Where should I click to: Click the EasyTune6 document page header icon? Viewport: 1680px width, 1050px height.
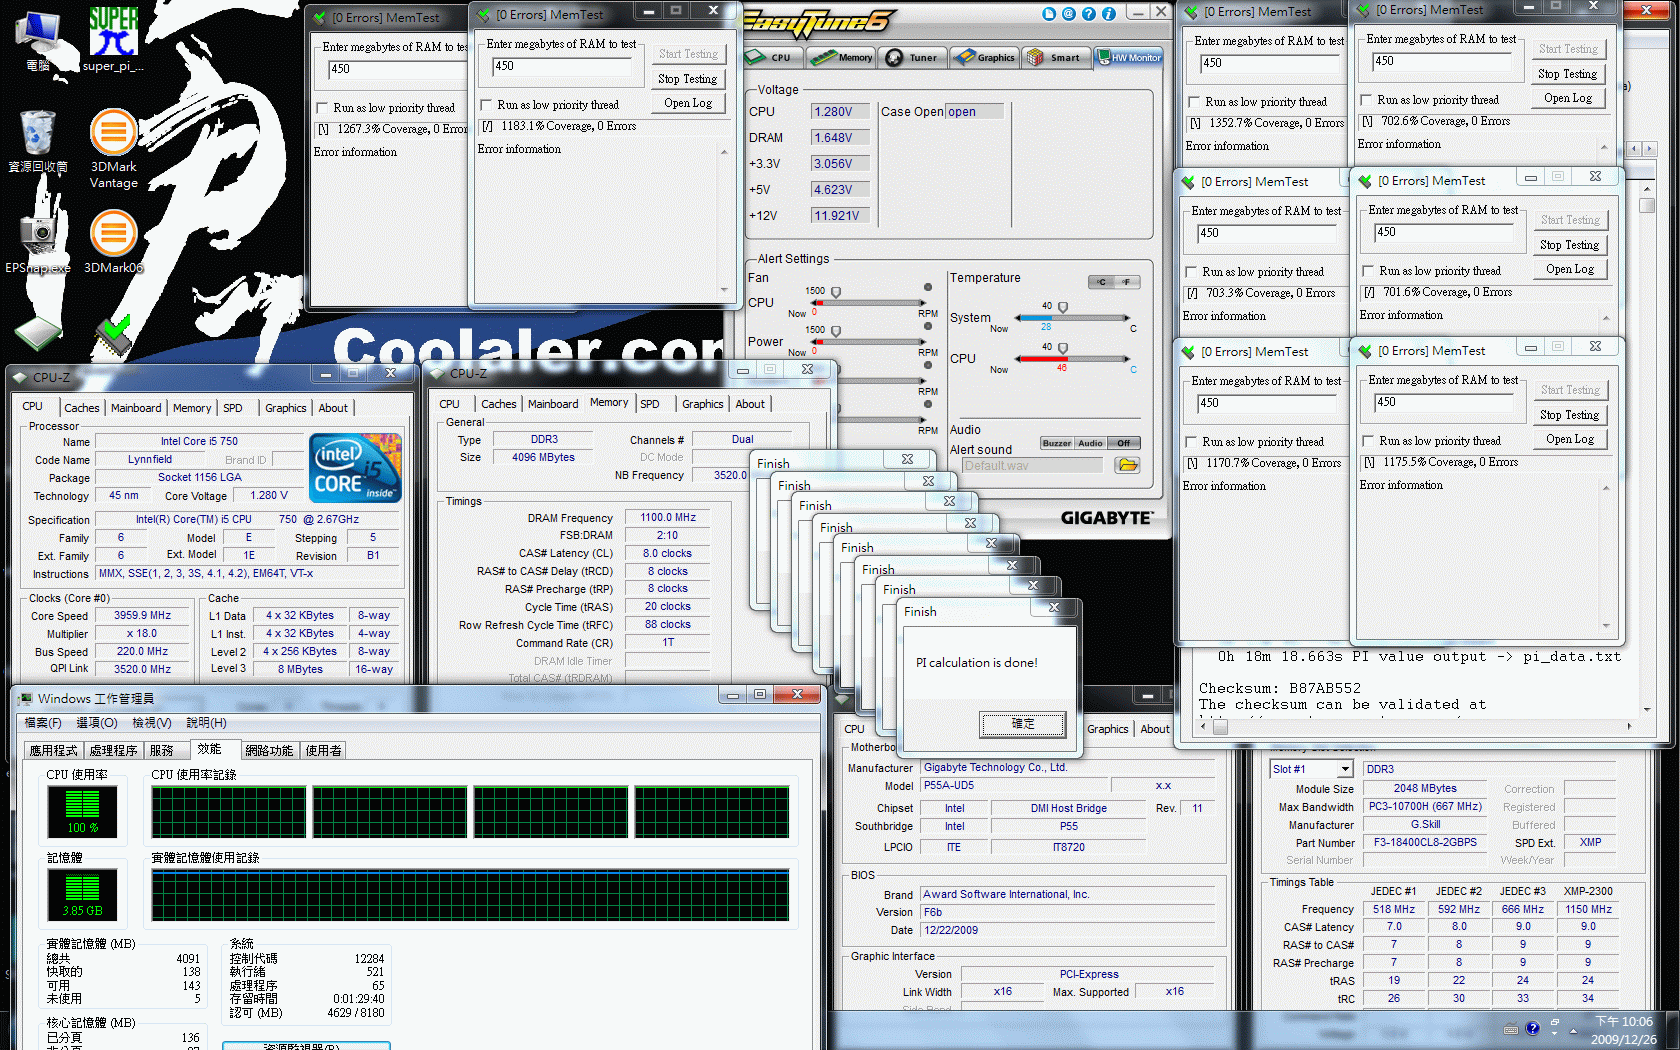(1049, 14)
